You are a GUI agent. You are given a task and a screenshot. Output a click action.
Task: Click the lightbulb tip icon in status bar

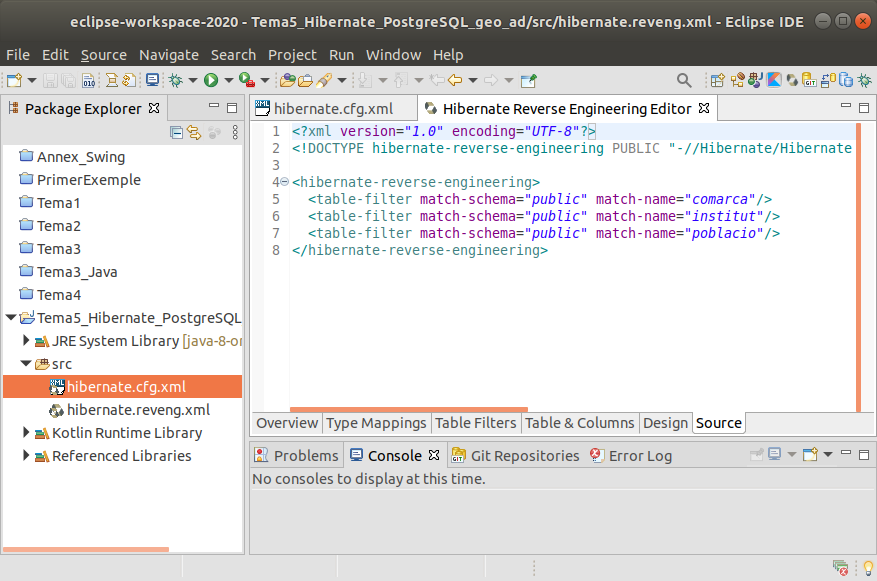[x=868, y=568]
